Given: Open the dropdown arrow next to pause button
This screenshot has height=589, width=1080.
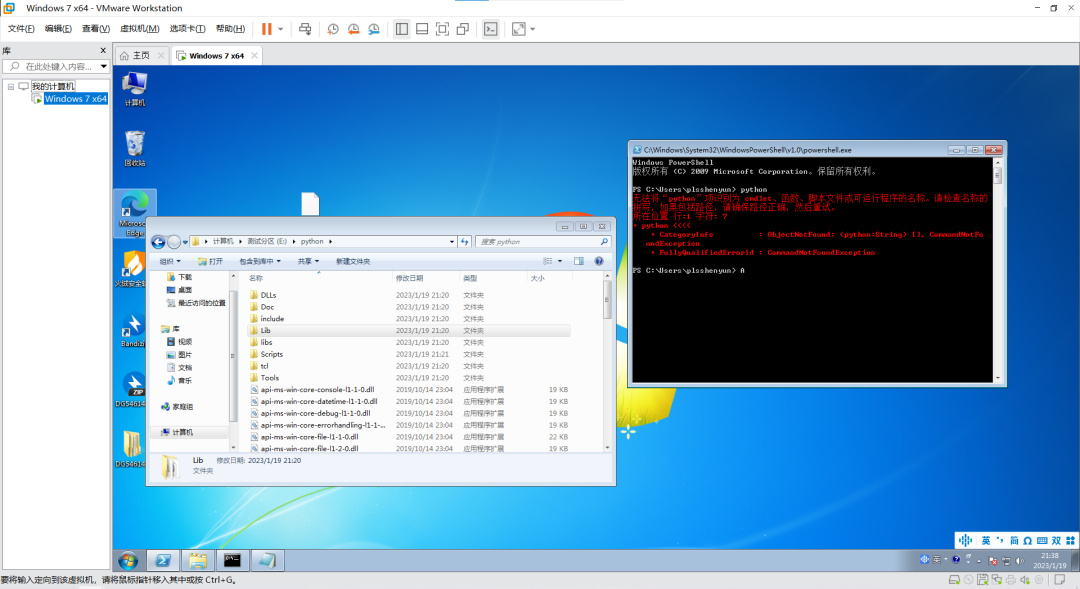Looking at the screenshot, I should click(281, 29).
